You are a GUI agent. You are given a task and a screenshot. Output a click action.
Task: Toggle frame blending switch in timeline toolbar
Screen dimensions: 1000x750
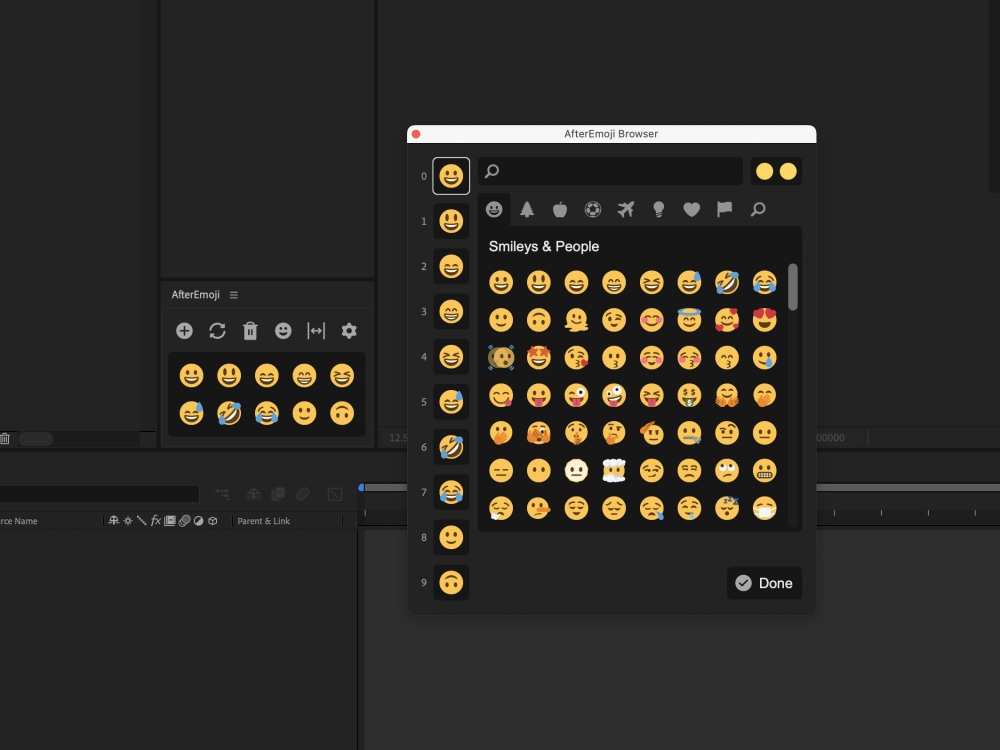278,494
